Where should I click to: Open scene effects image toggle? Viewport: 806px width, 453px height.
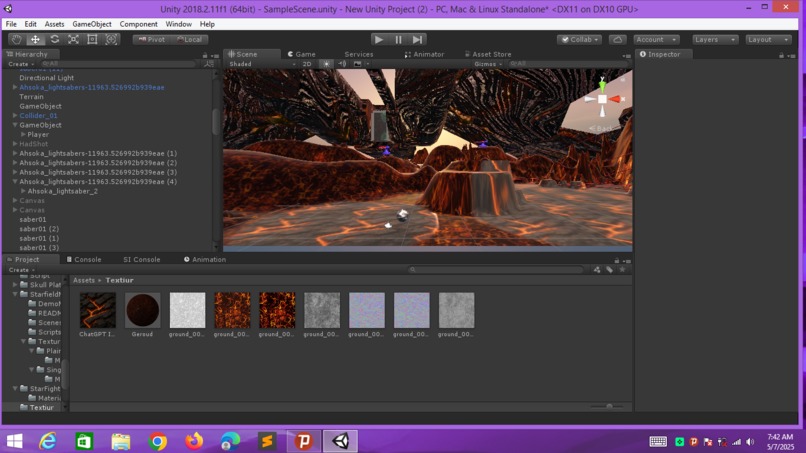click(358, 64)
